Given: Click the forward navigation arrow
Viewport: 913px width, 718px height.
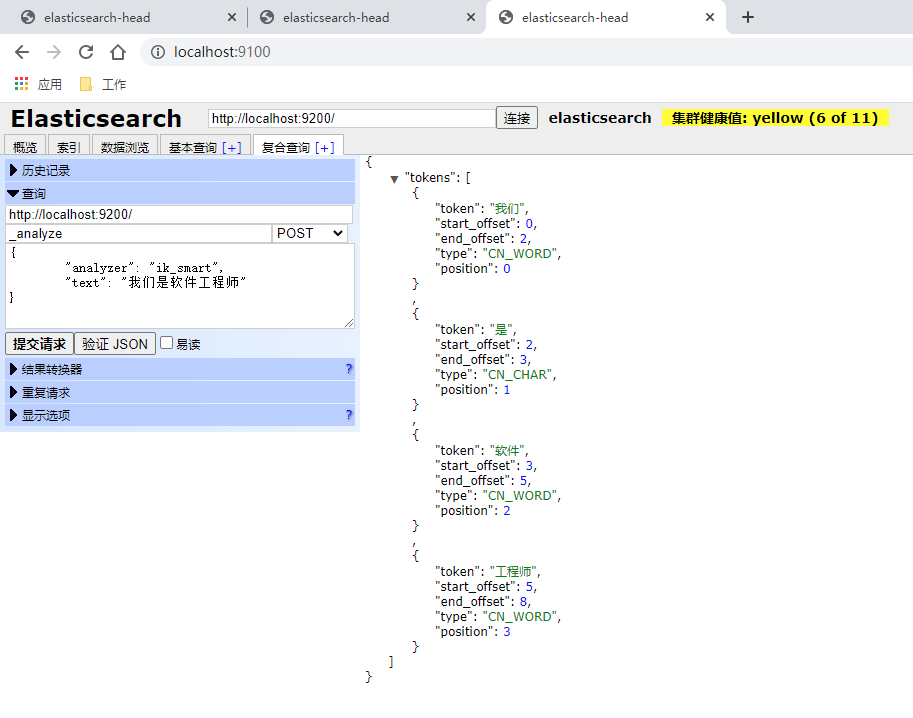Looking at the screenshot, I should (53, 52).
